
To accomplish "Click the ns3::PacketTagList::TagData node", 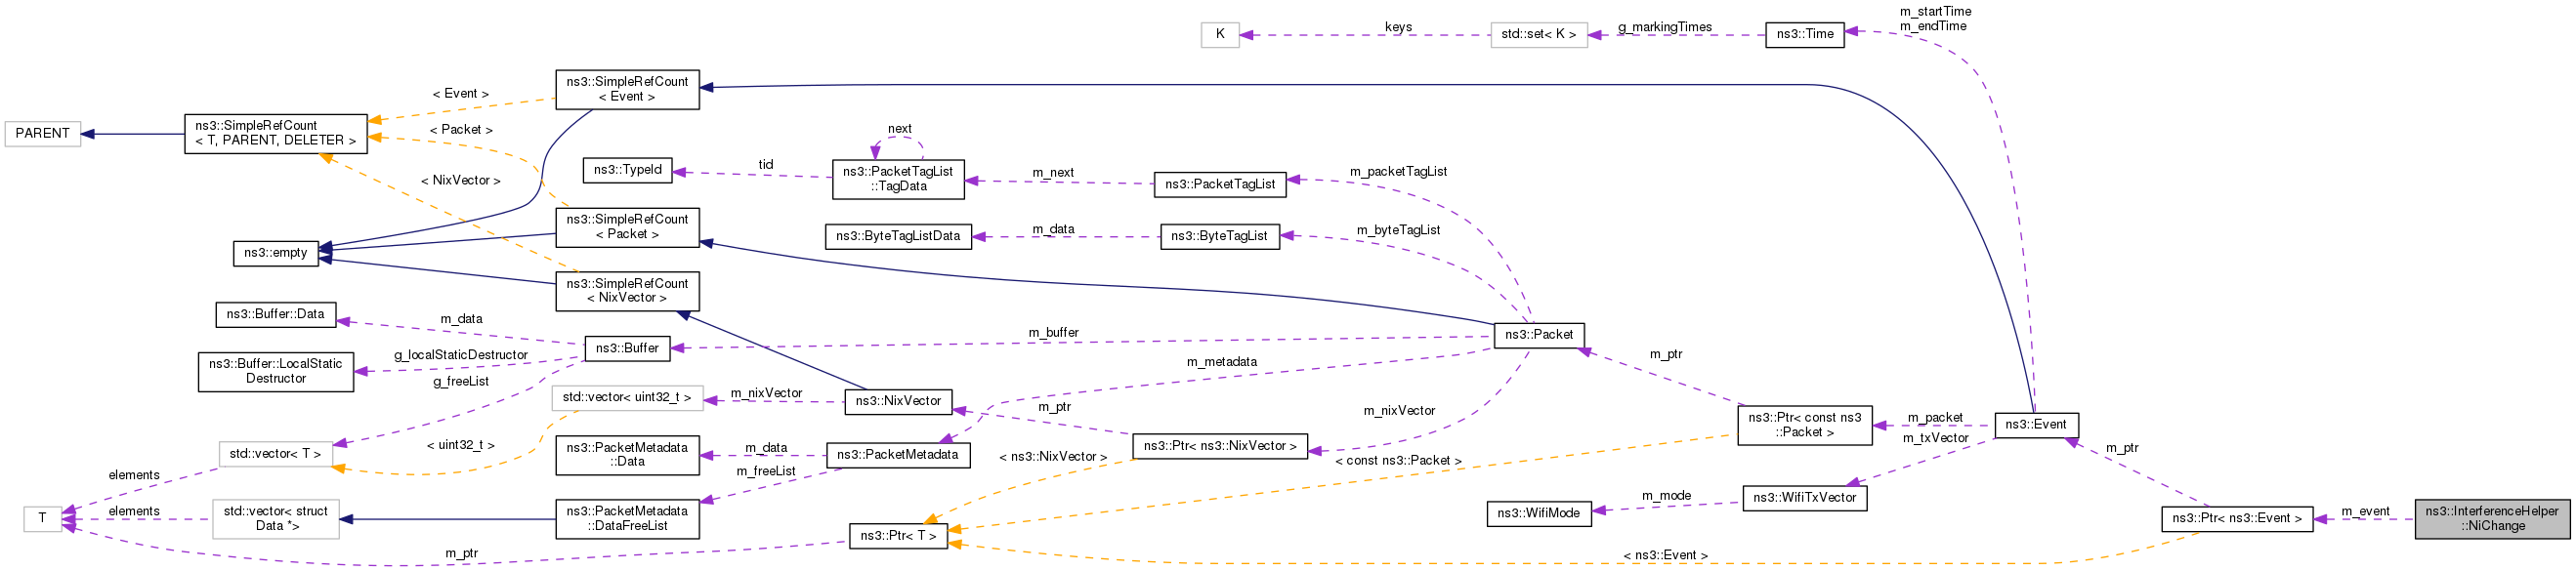I will [x=897, y=179].
